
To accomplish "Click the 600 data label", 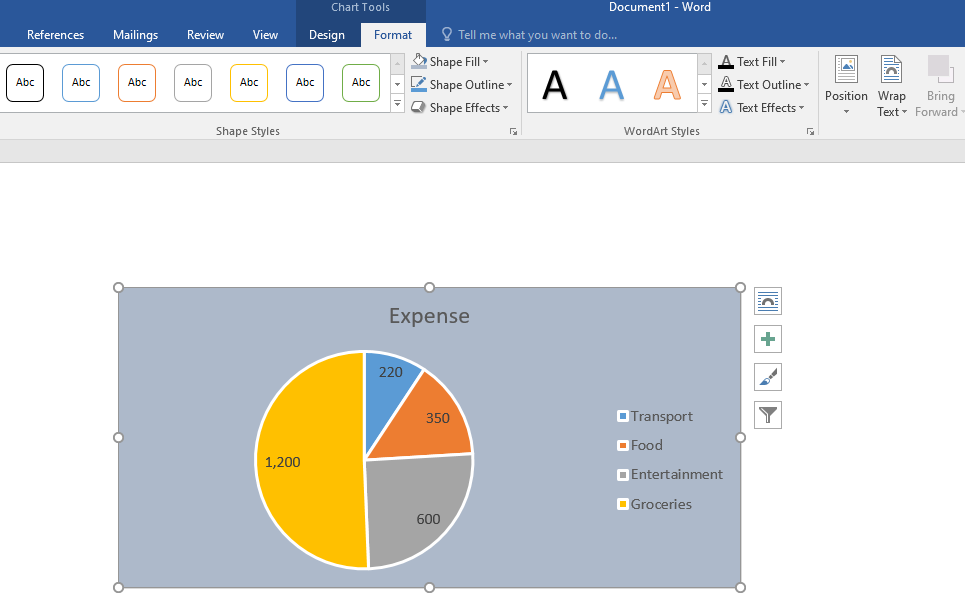I will (428, 519).
